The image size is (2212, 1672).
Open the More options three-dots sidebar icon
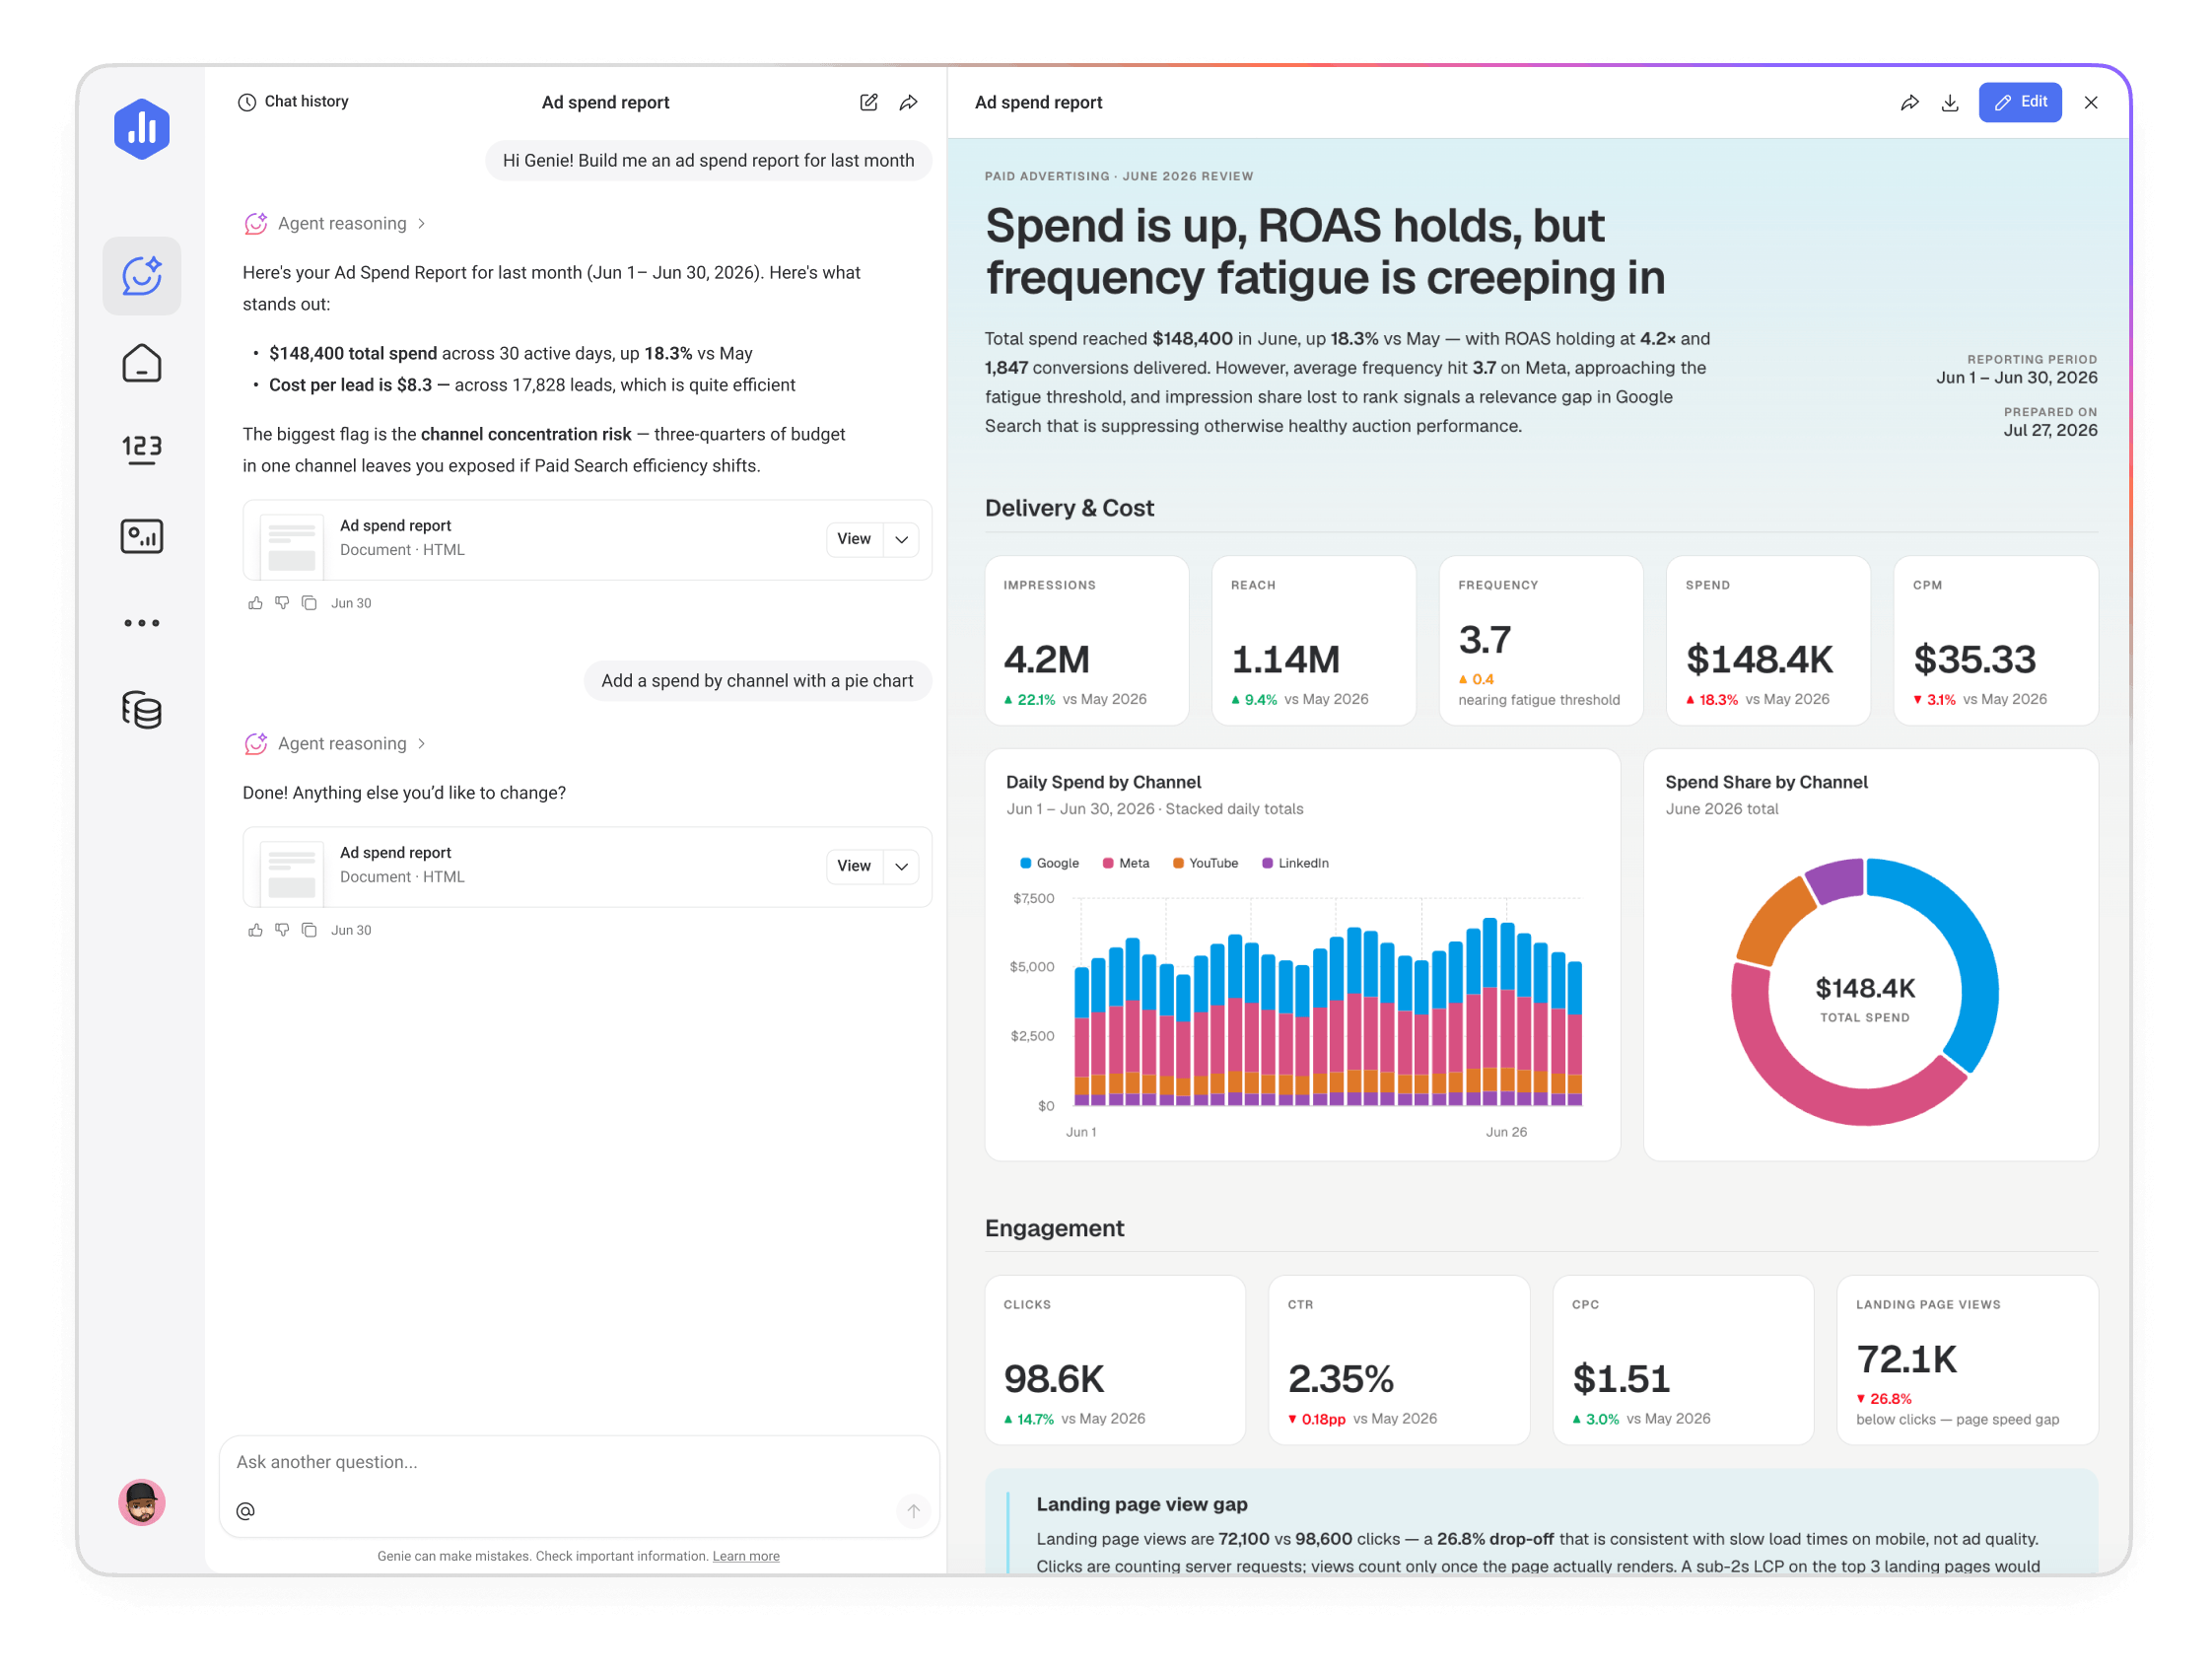pos(142,623)
